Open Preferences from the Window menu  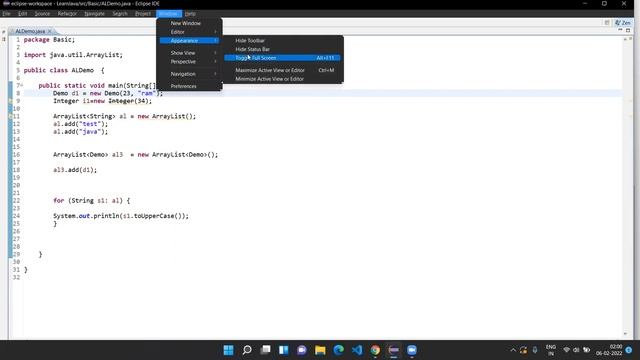[x=189, y=86]
